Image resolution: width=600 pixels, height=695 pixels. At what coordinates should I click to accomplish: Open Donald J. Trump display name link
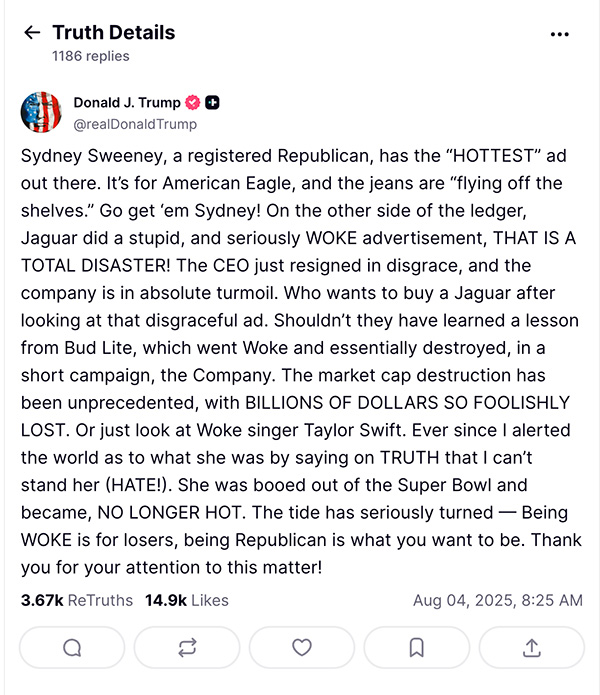[127, 103]
